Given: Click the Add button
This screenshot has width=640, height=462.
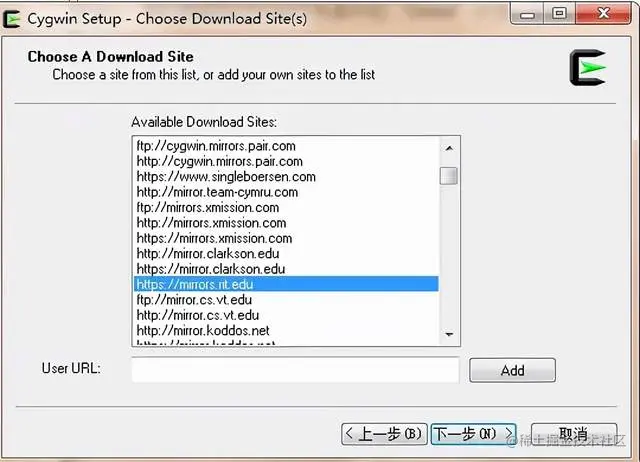Looking at the screenshot, I should click(x=512, y=370).
